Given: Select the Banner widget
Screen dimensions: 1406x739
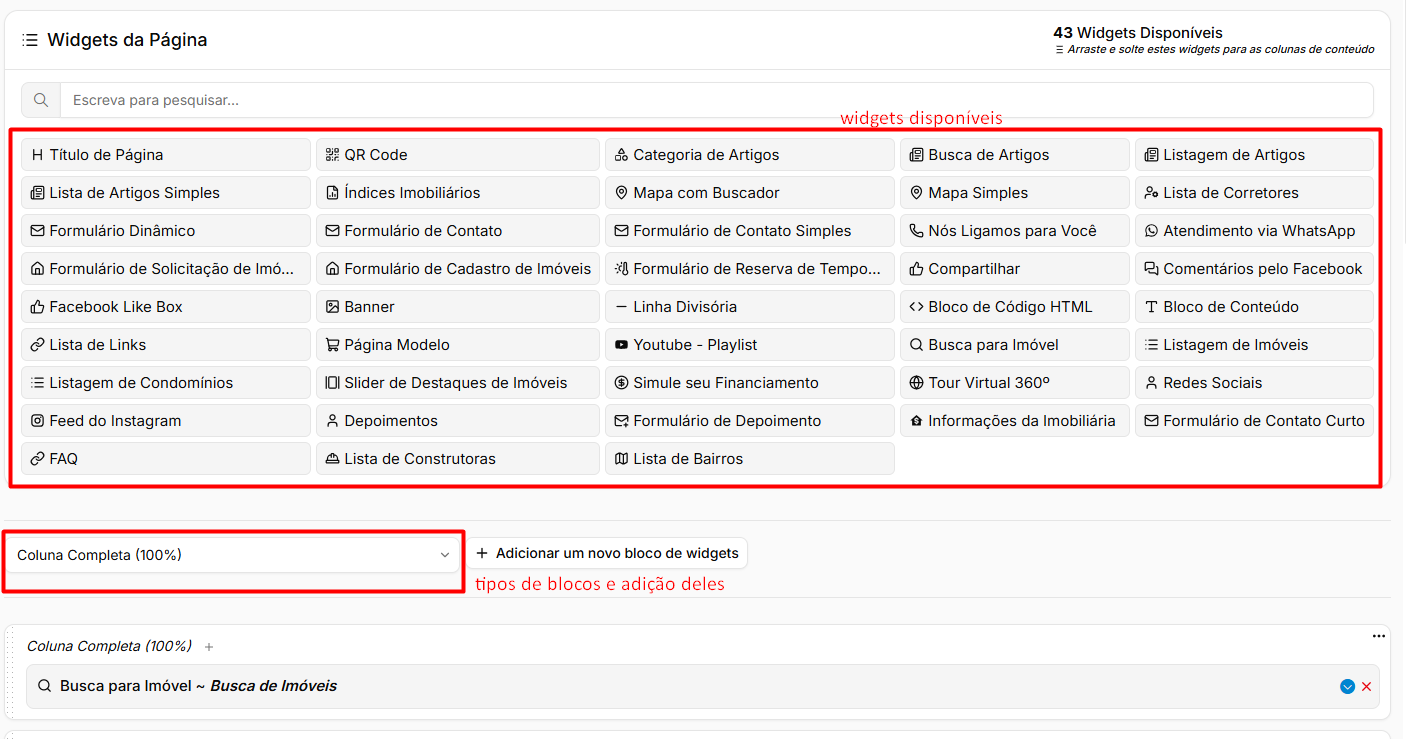Looking at the screenshot, I should (x=458, y=307).
